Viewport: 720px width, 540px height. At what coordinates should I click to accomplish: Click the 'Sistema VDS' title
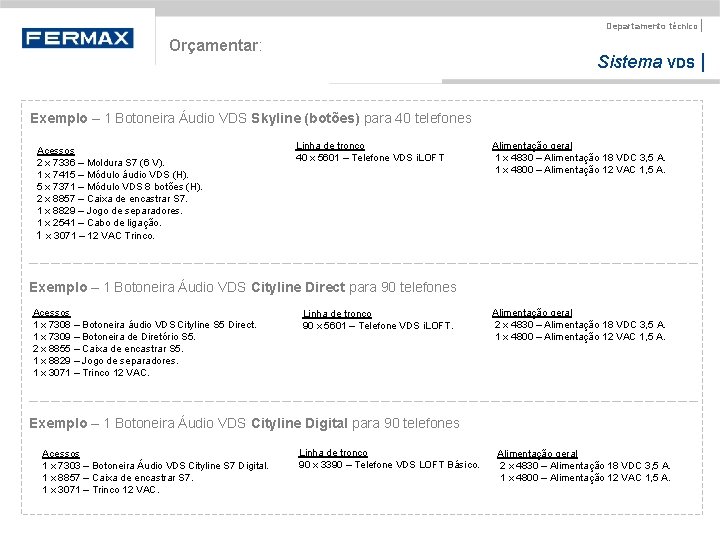pos(646,62)
